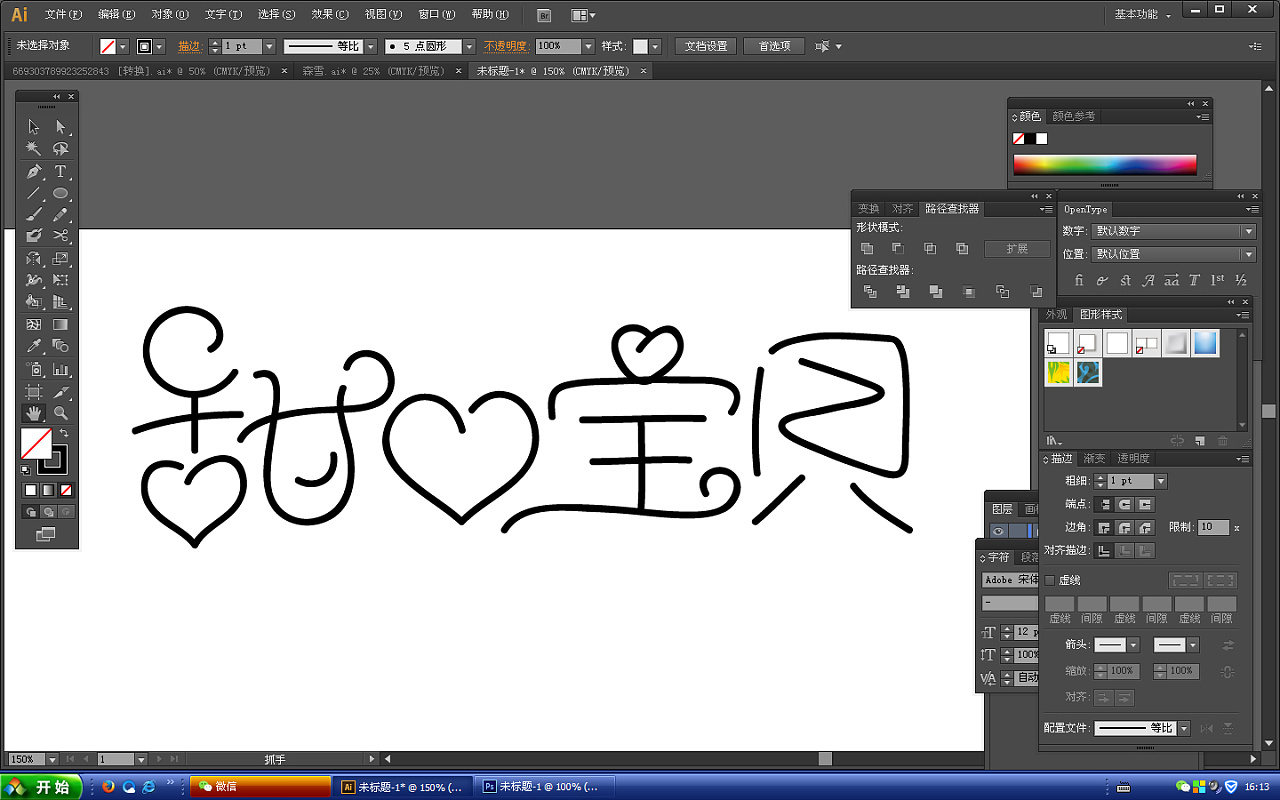Open stroke weight dropdown in control bar

click(269, 46)
